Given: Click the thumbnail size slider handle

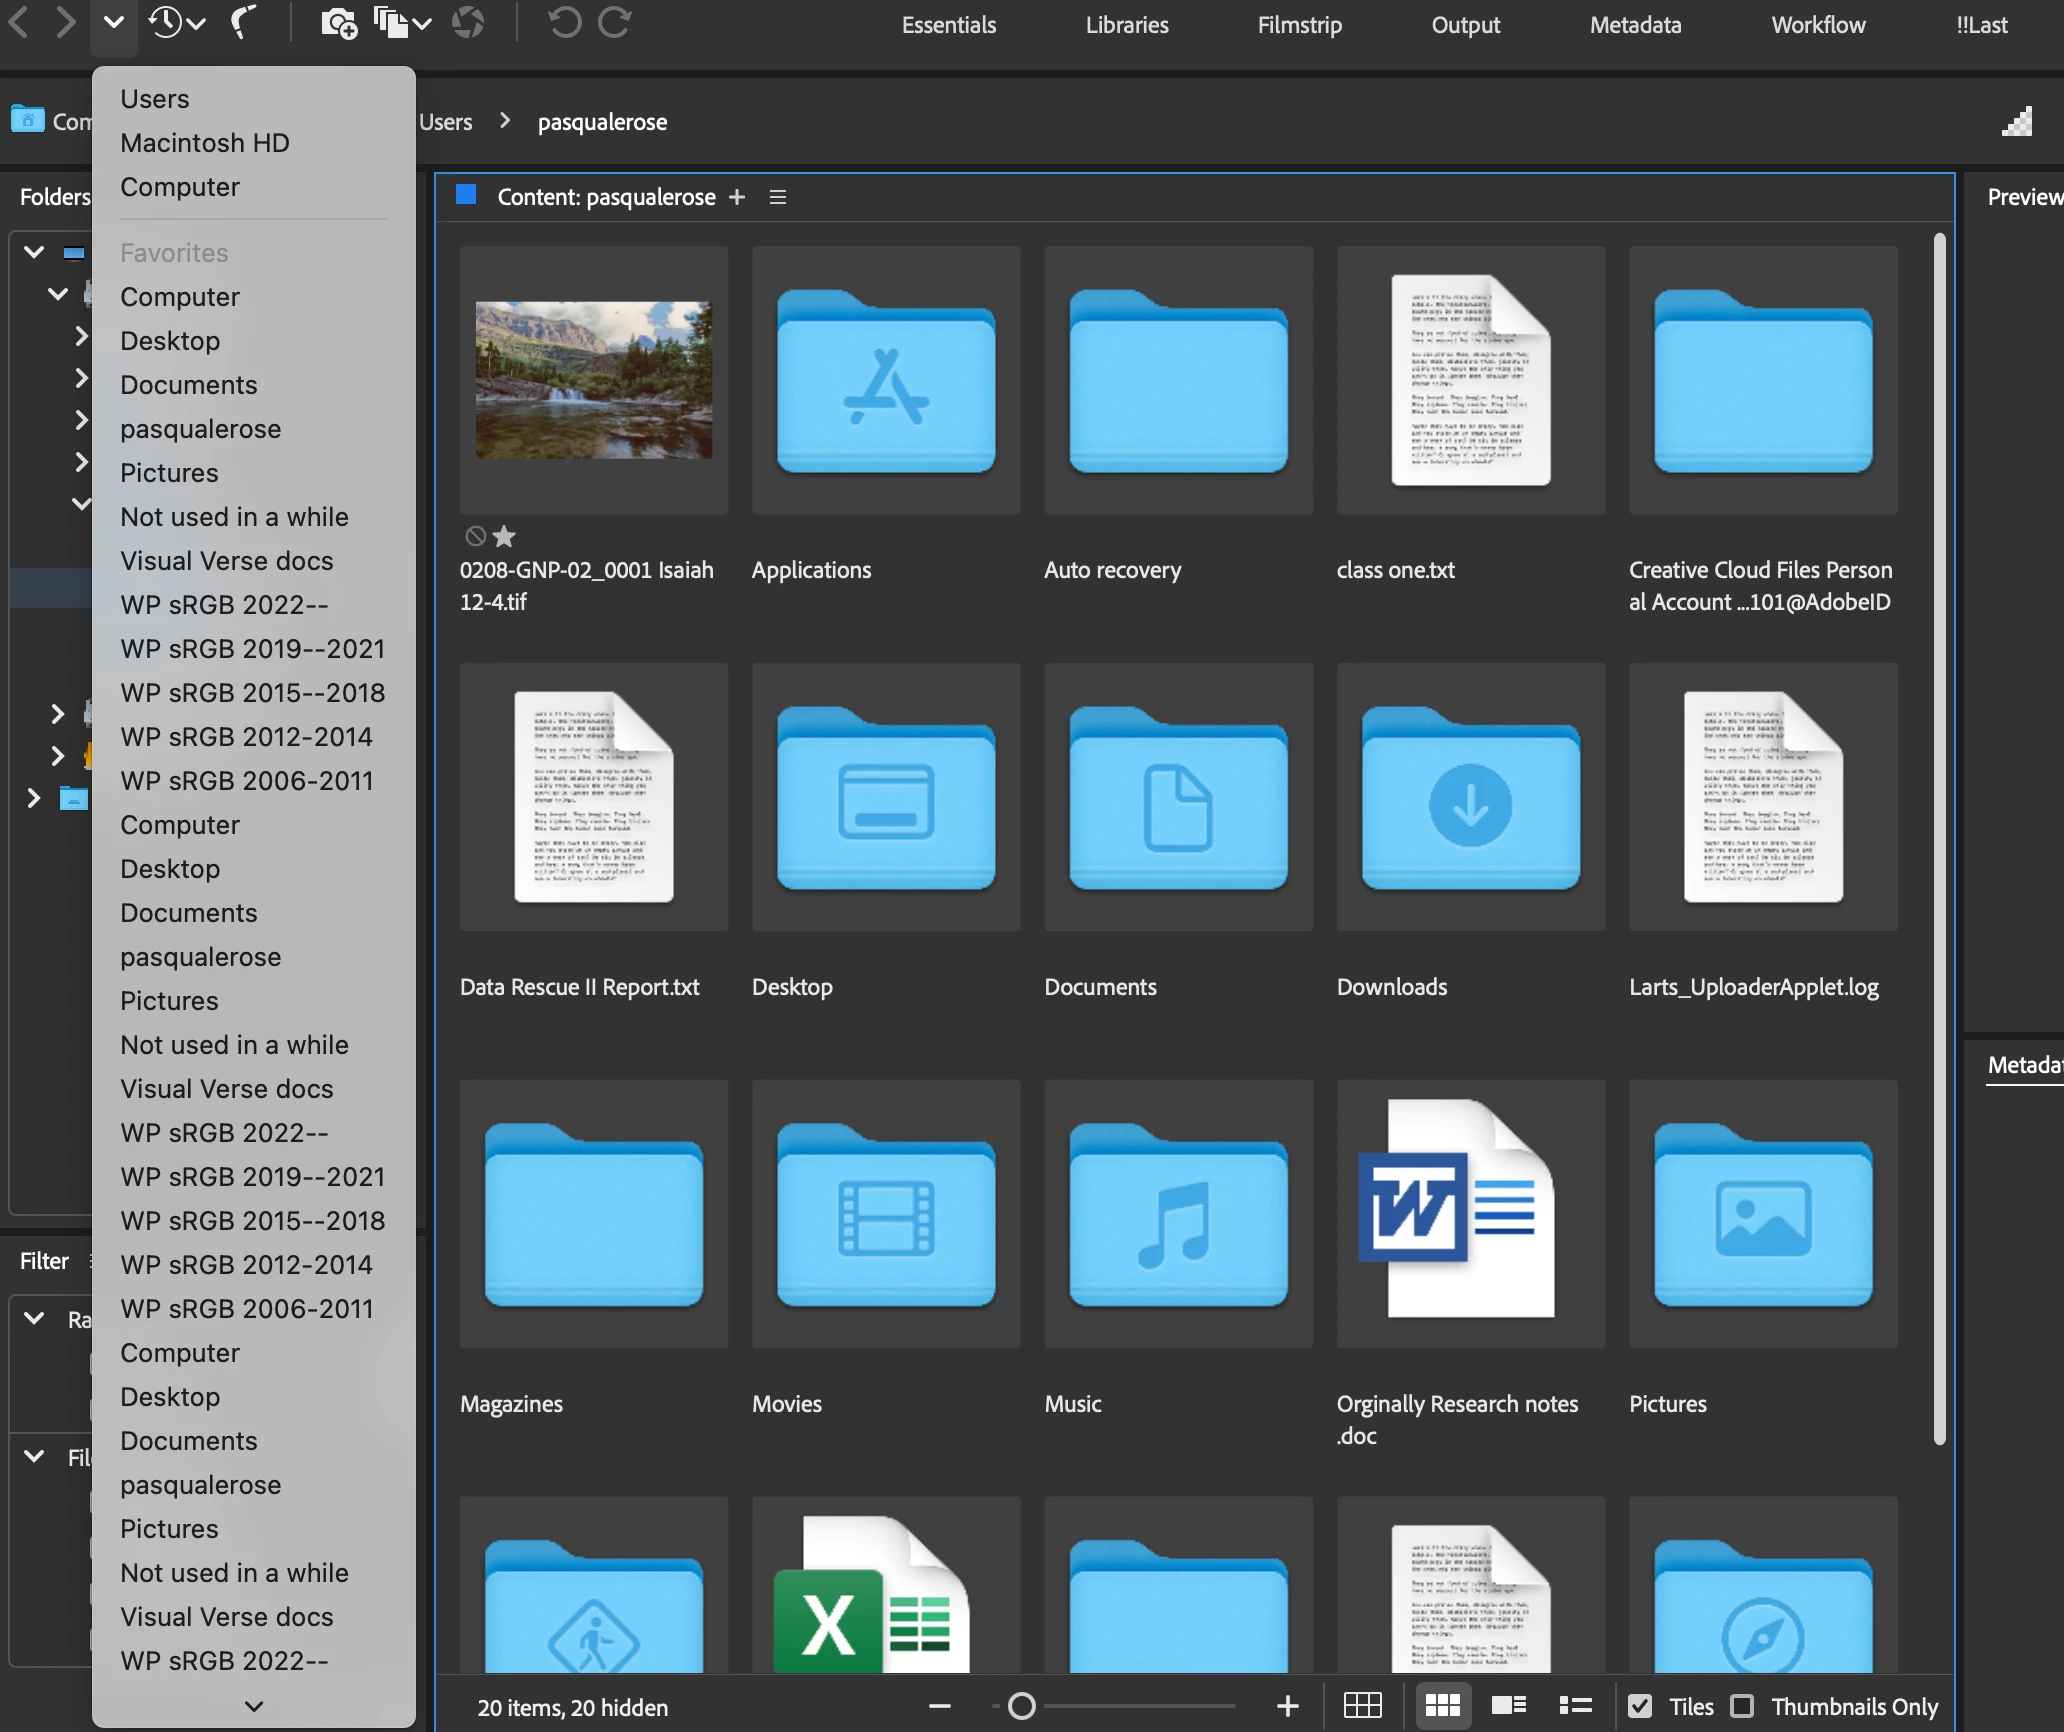Looking at the screenshot, I should (1021, 1706).
